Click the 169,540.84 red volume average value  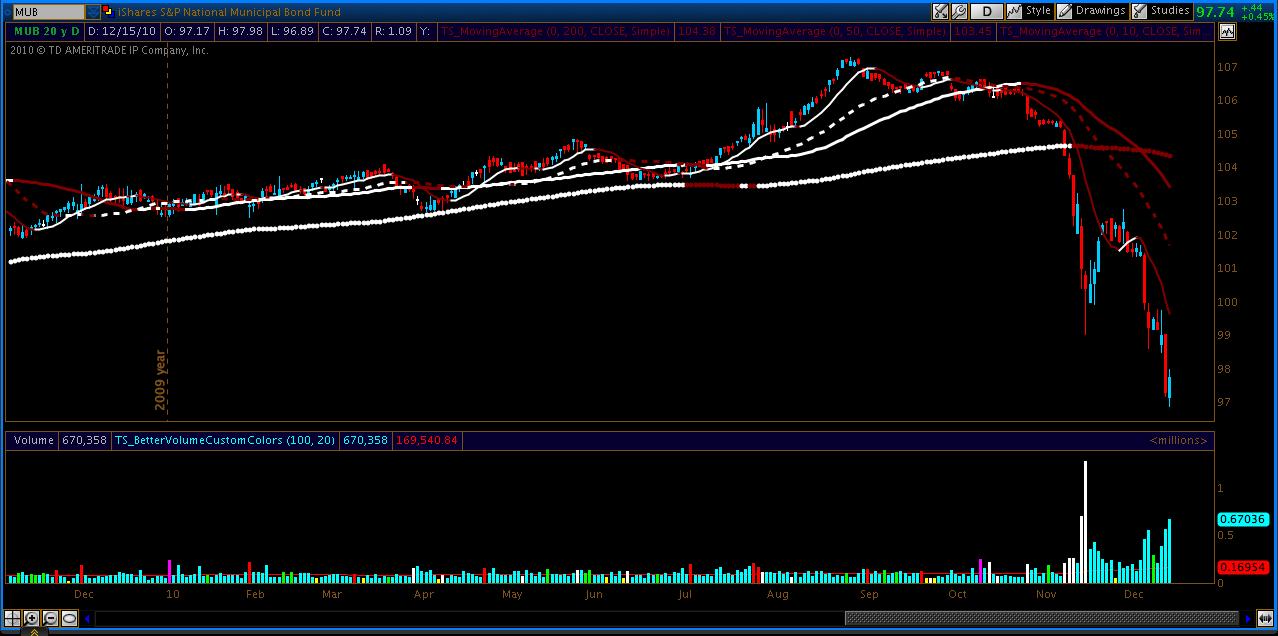[427, 440]
